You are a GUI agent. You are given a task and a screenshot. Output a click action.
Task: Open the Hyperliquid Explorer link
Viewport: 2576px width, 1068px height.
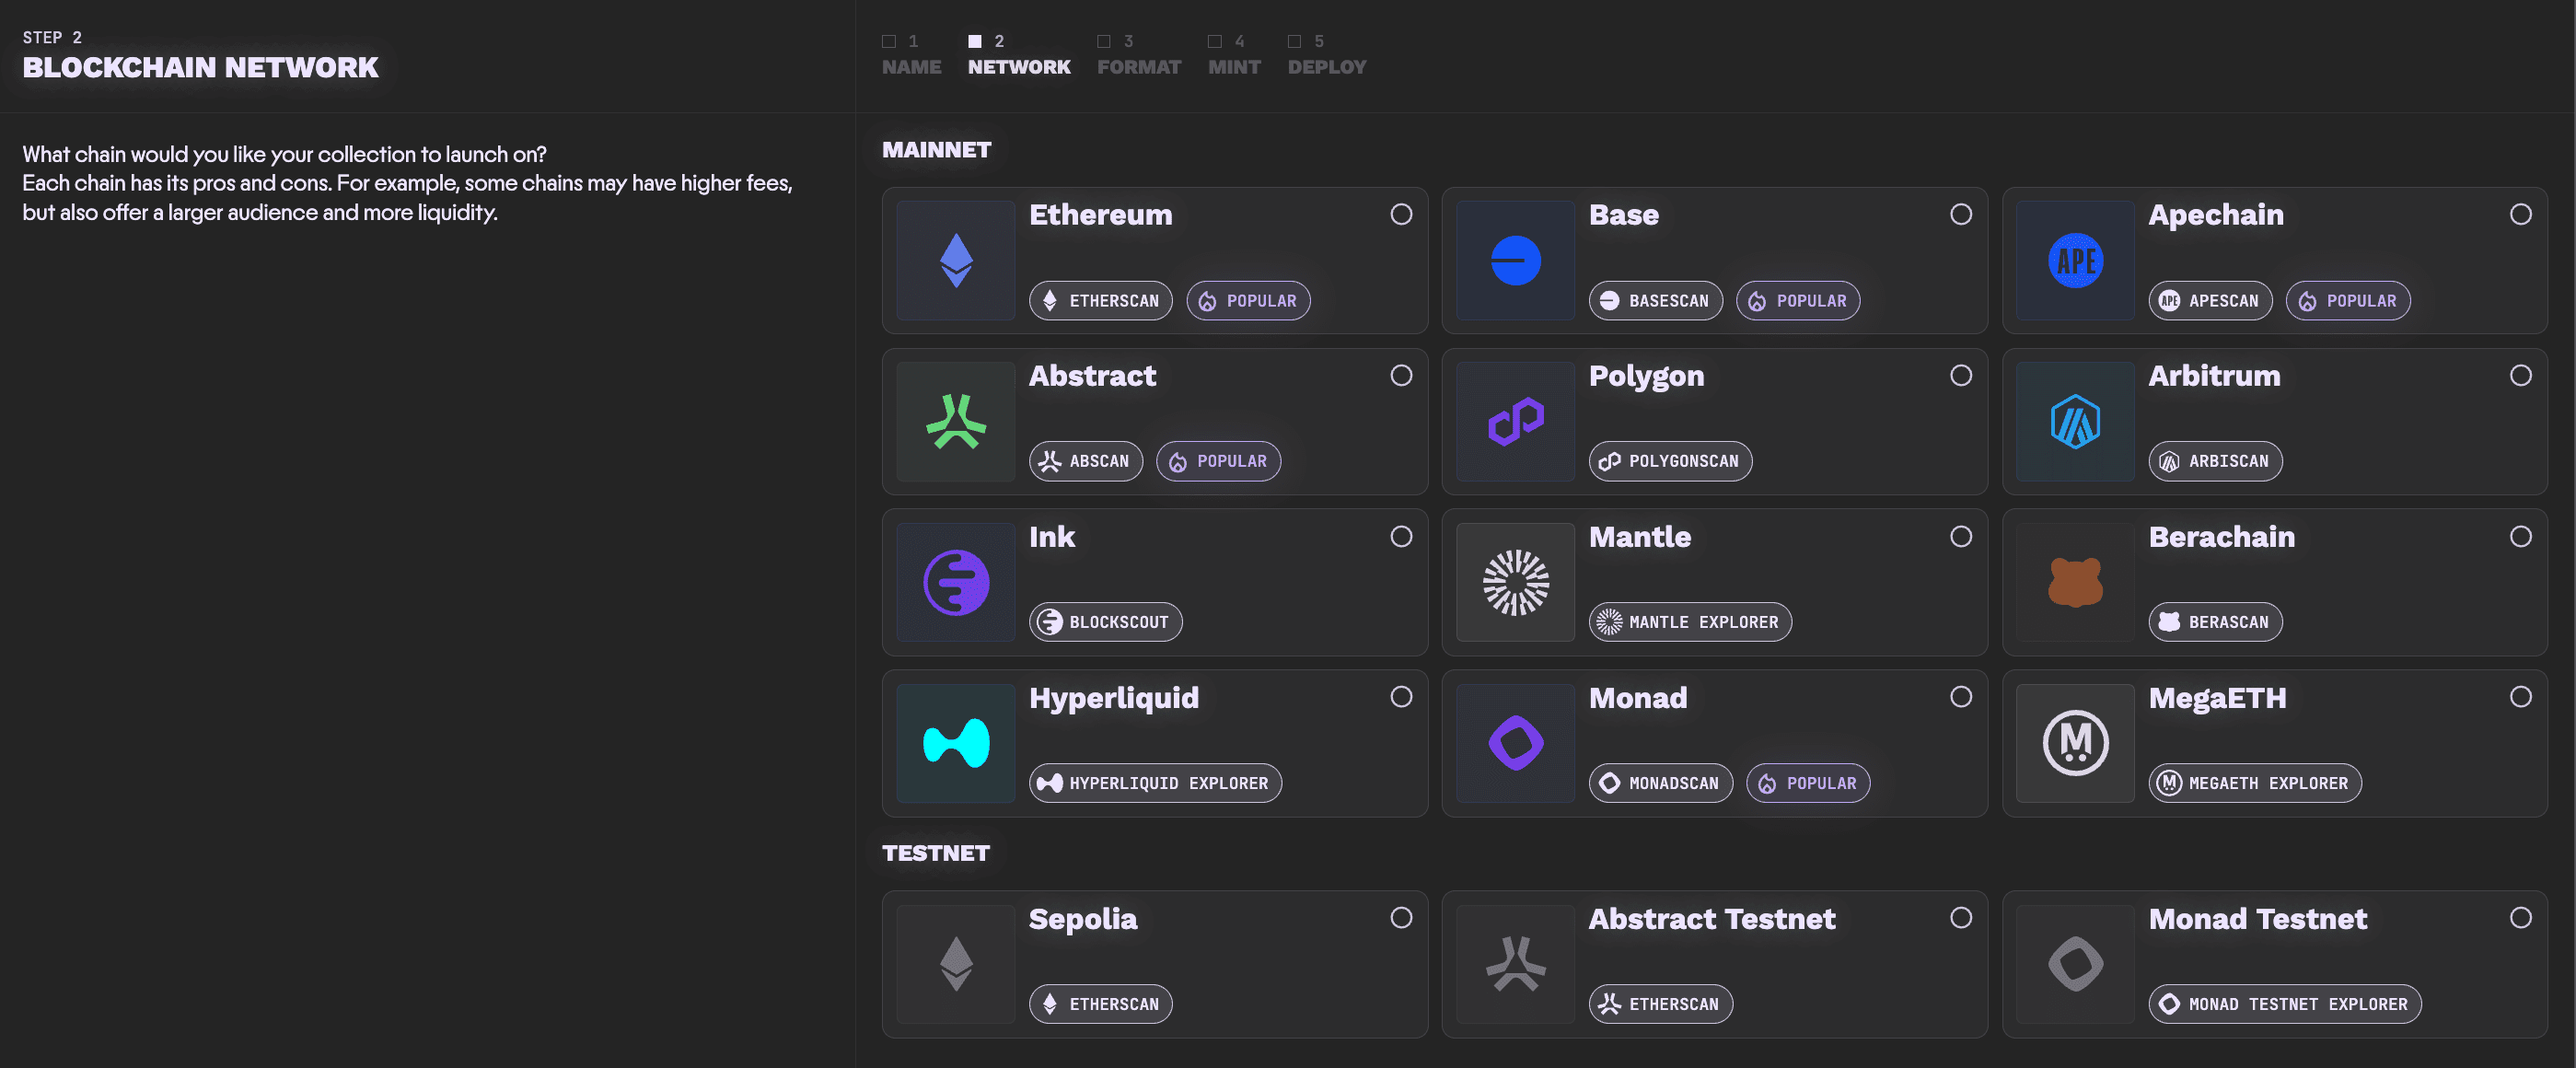click(x=1155, y=784)
